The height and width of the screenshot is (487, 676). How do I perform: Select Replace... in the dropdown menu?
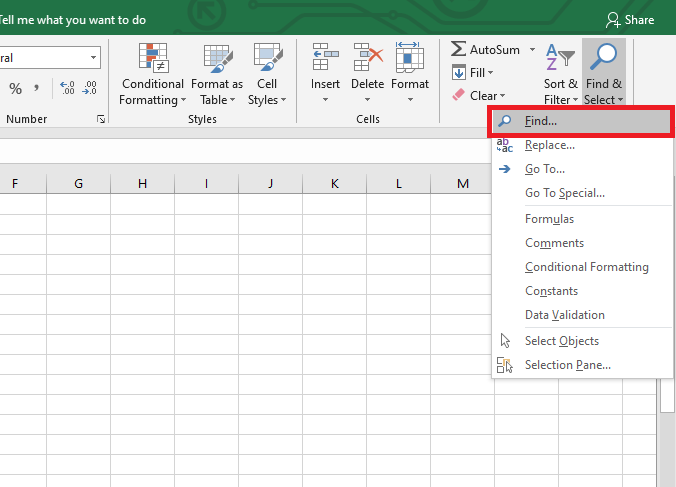pyautogui.click(x=549, y=145)
